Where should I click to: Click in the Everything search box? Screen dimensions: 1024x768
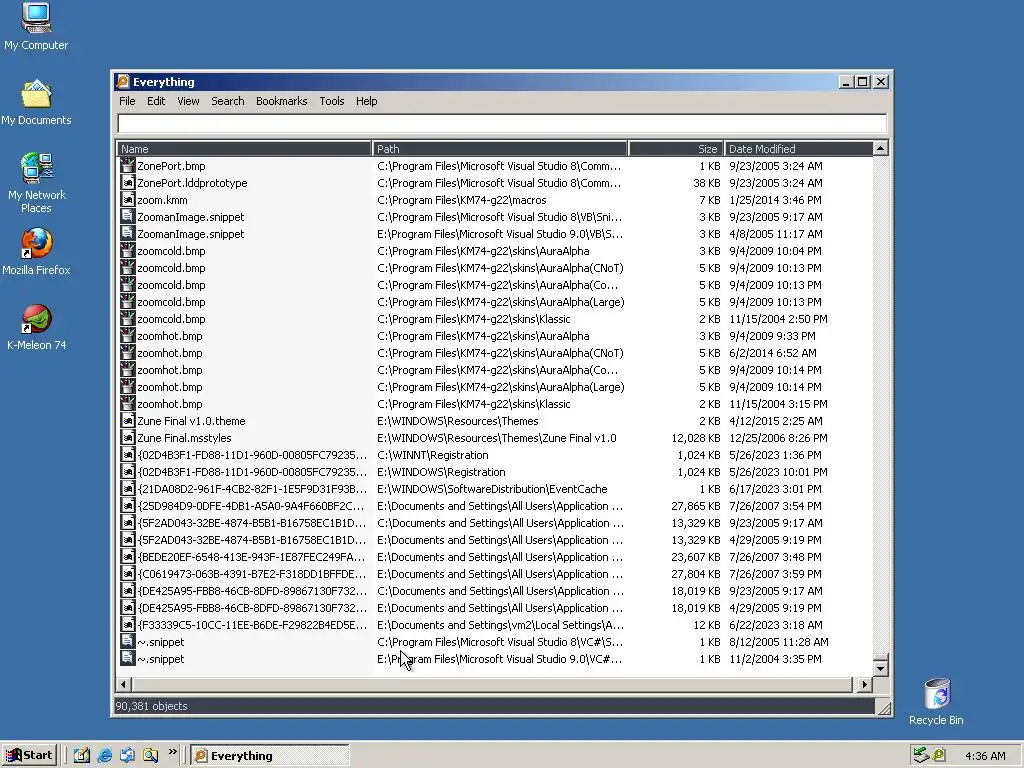click(502, 123)
